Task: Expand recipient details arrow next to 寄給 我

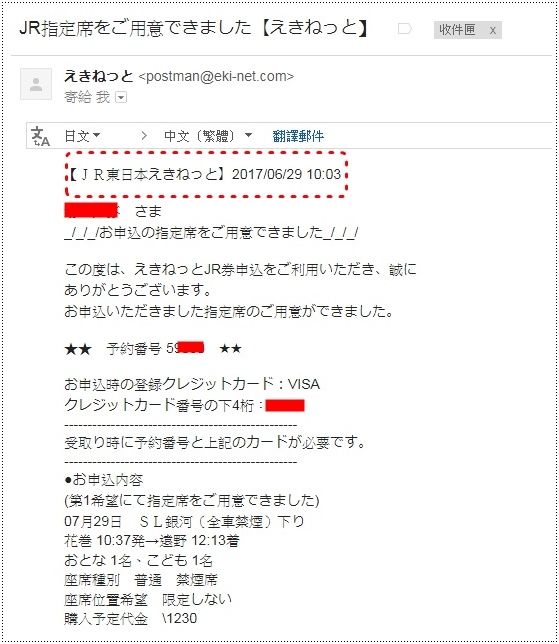Action: tap(121, 97)
